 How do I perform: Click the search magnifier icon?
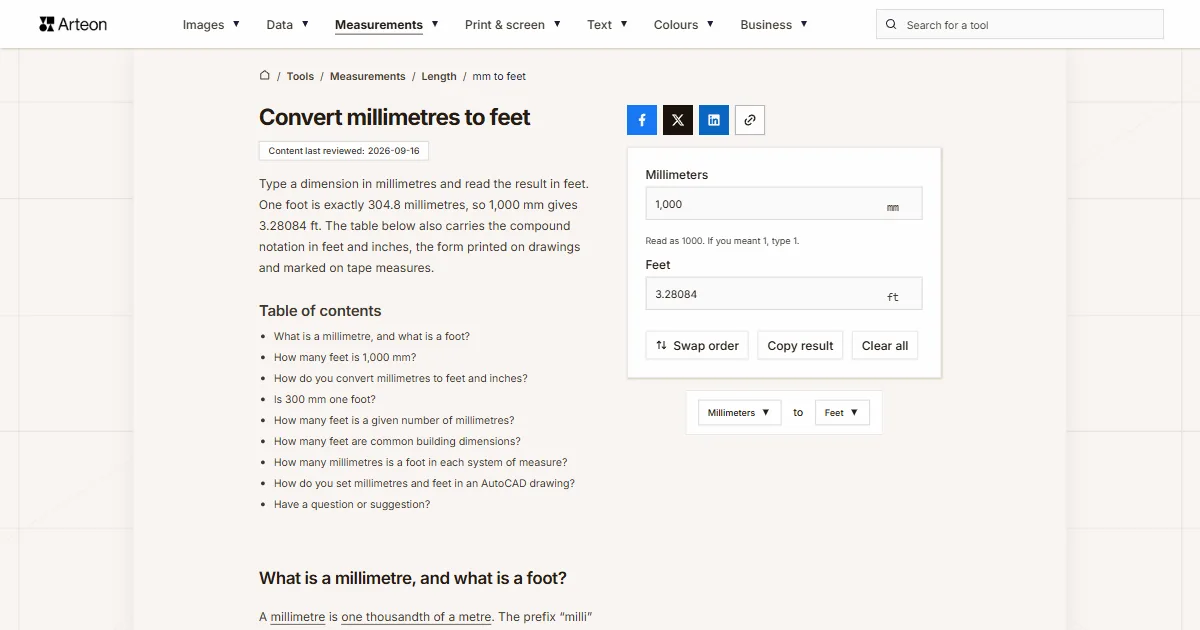[x=891, y=25]
